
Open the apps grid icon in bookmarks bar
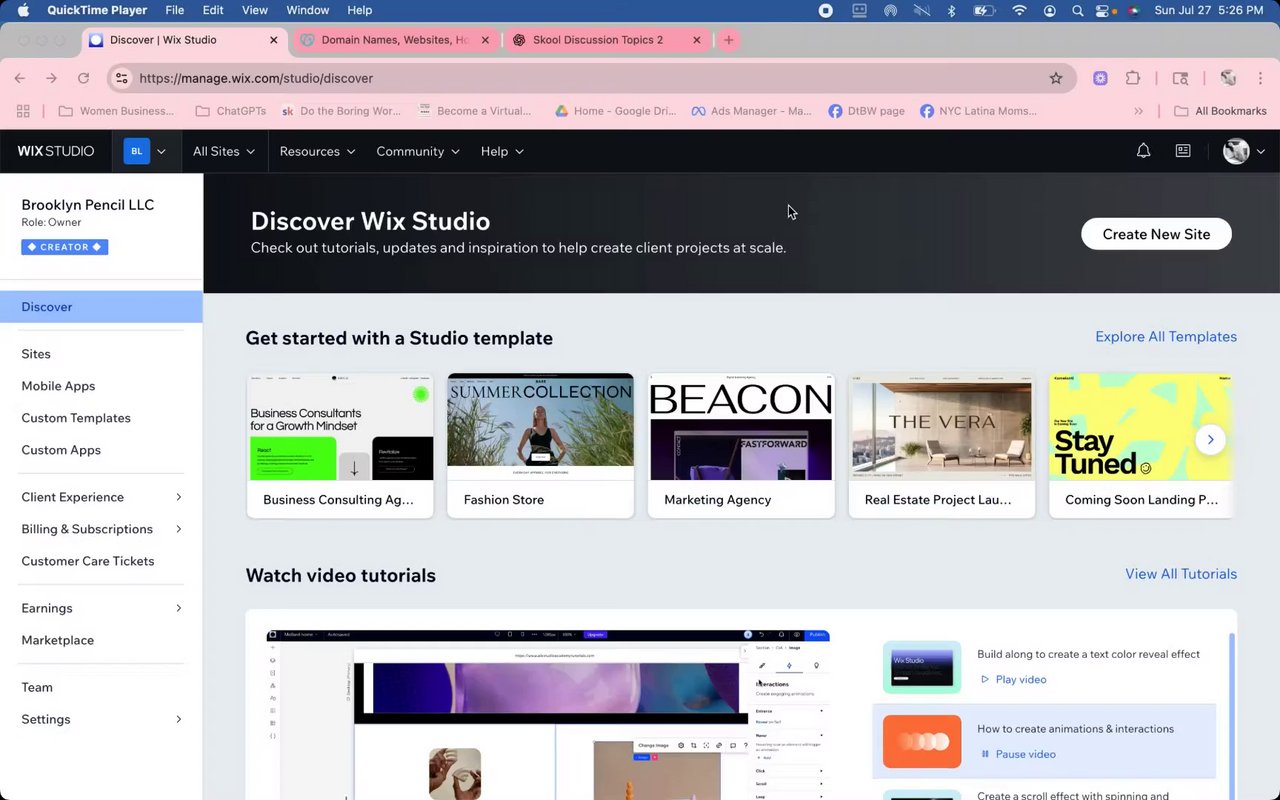pos(23,111)
